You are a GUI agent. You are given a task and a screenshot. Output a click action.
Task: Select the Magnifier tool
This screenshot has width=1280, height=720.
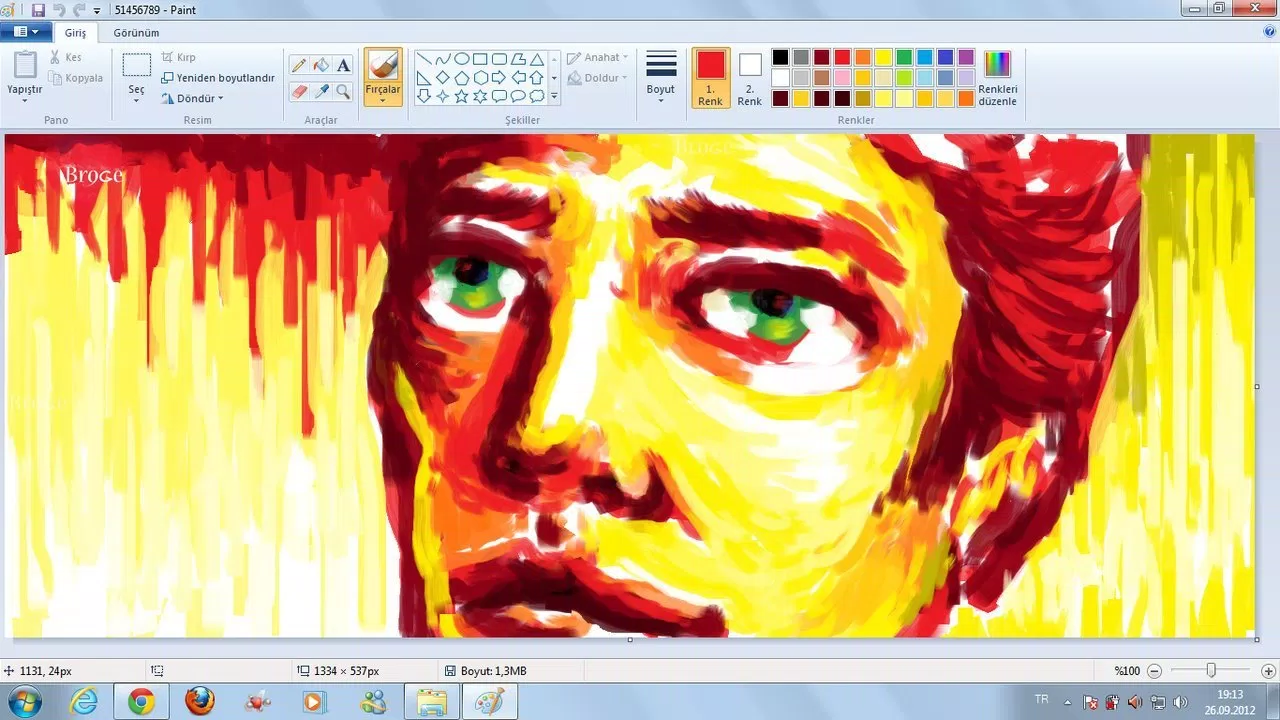(x=343, y=91)
